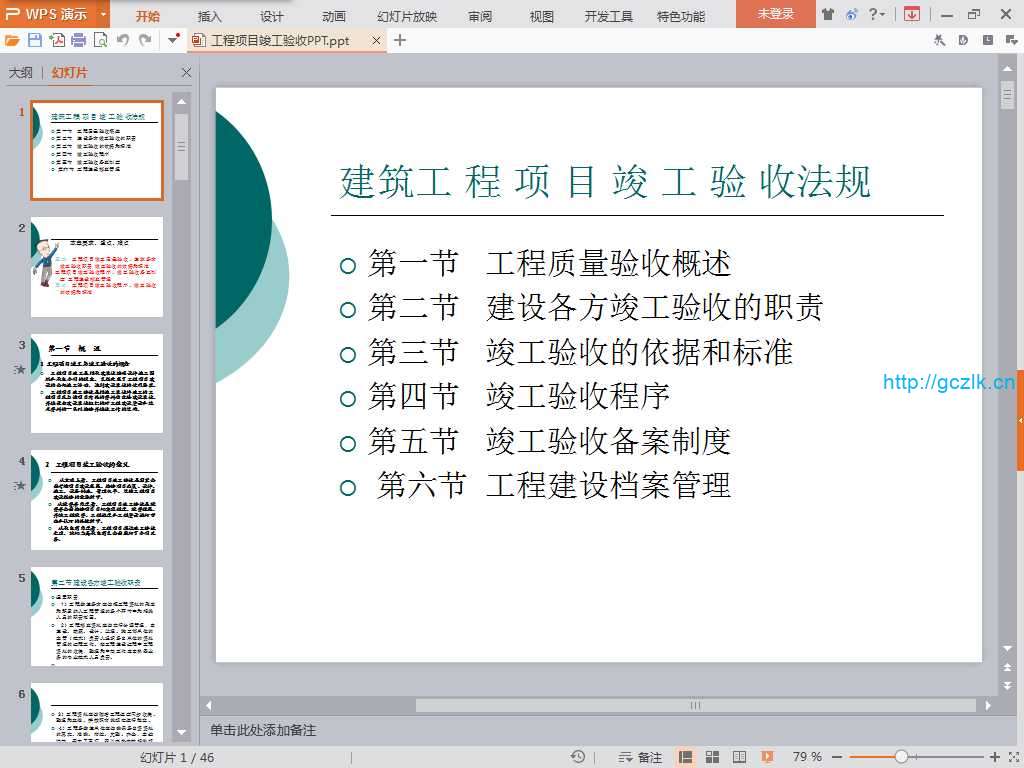Expand the help question mark dropdown
Image resolution: width=1024 pixels, height=768 pixels.
(879, 14)
